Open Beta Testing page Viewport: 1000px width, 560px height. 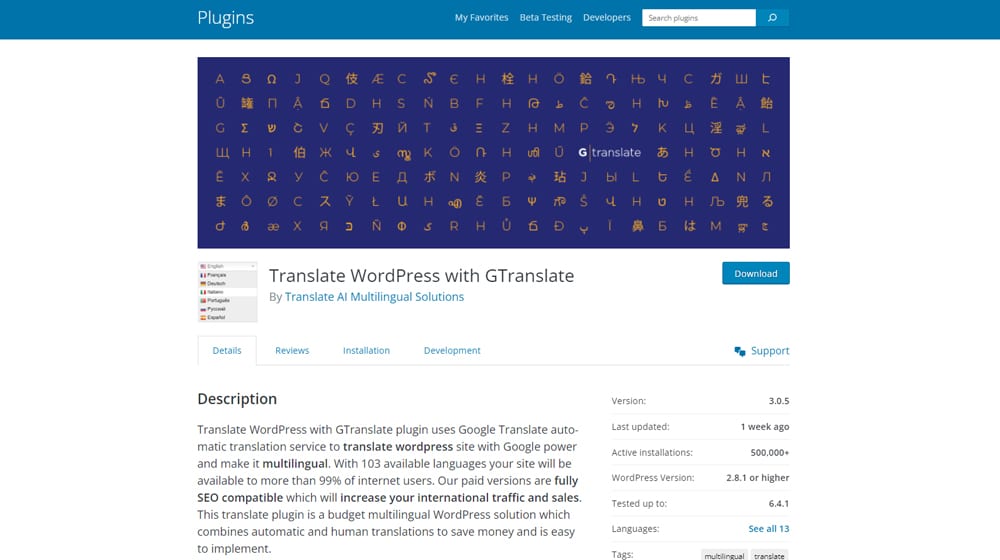545,18
